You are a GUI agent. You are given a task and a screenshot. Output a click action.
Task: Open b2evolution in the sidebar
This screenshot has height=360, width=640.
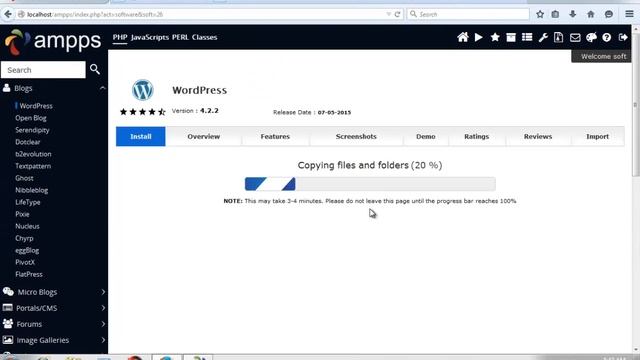click(x=33, y=154)
